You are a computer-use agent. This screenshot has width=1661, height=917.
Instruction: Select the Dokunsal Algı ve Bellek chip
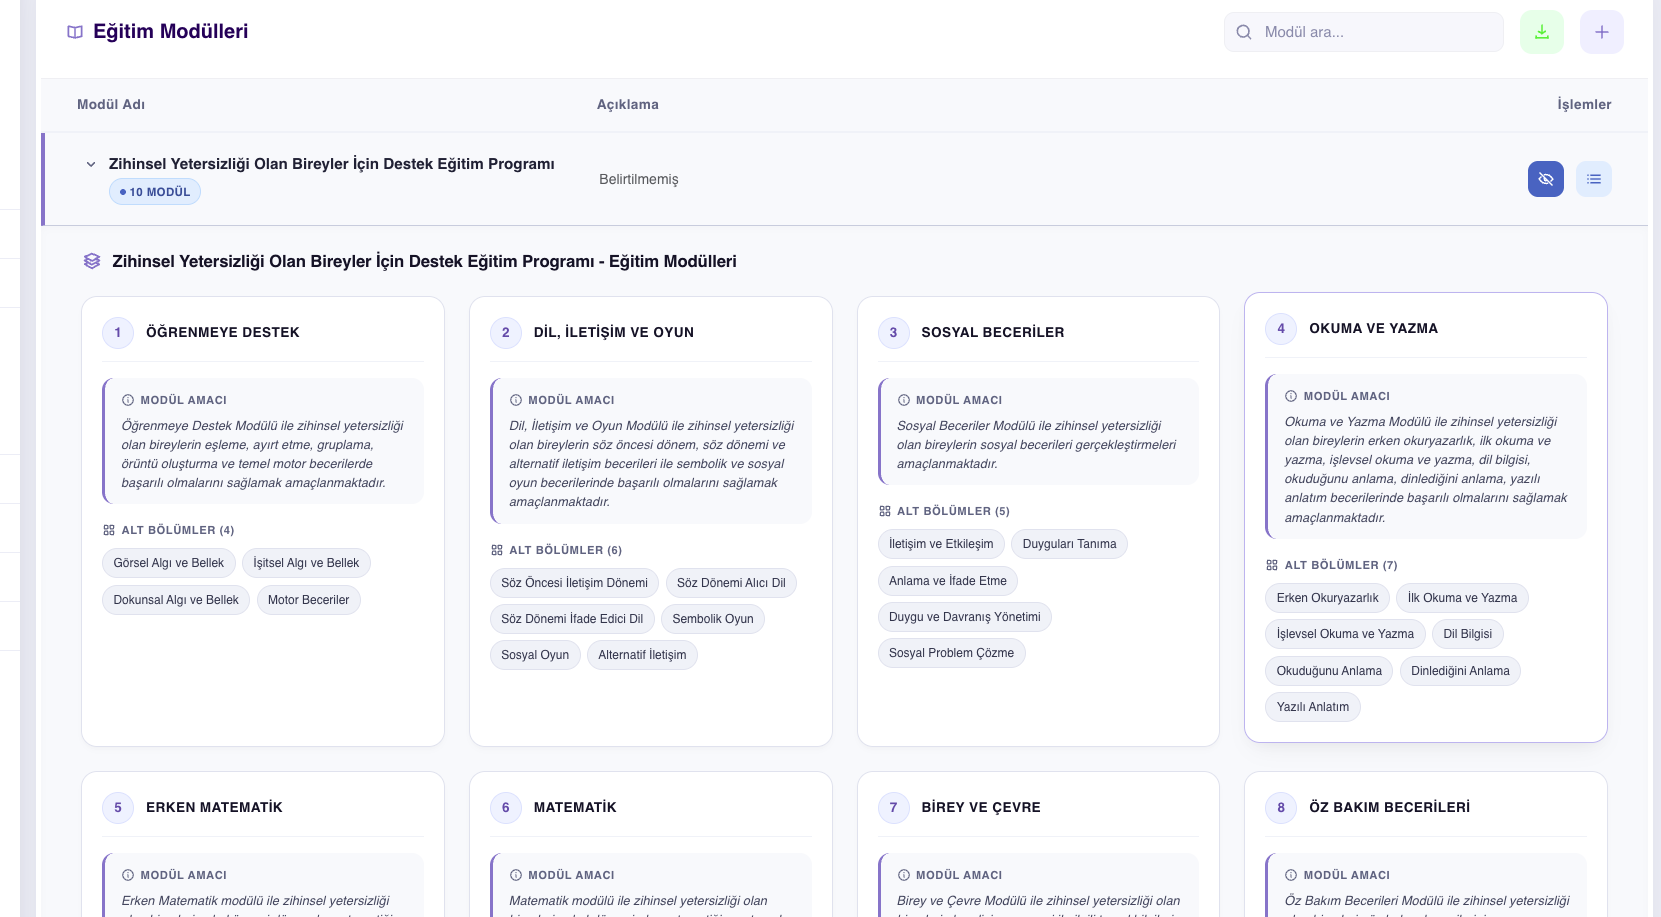176,600
